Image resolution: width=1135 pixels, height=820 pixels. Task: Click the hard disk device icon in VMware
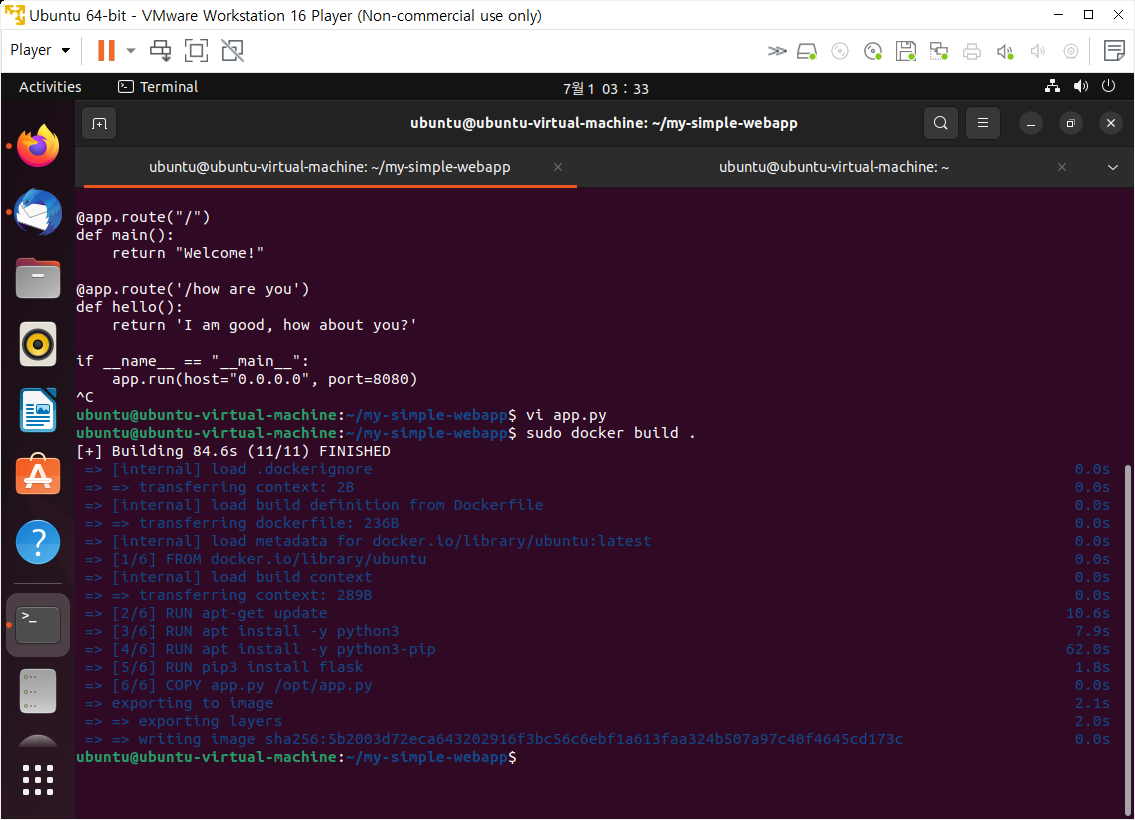807,51
